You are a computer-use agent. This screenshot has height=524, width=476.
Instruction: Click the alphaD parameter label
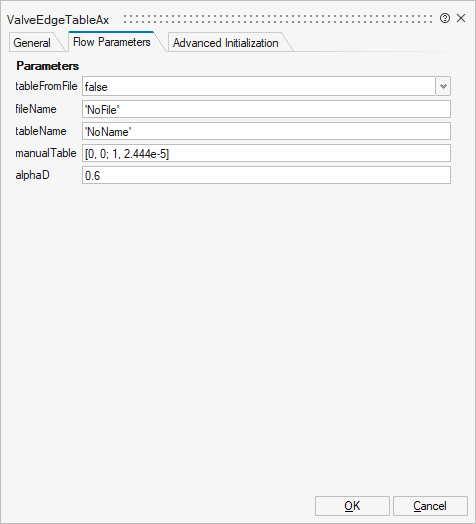click(32, 175)
